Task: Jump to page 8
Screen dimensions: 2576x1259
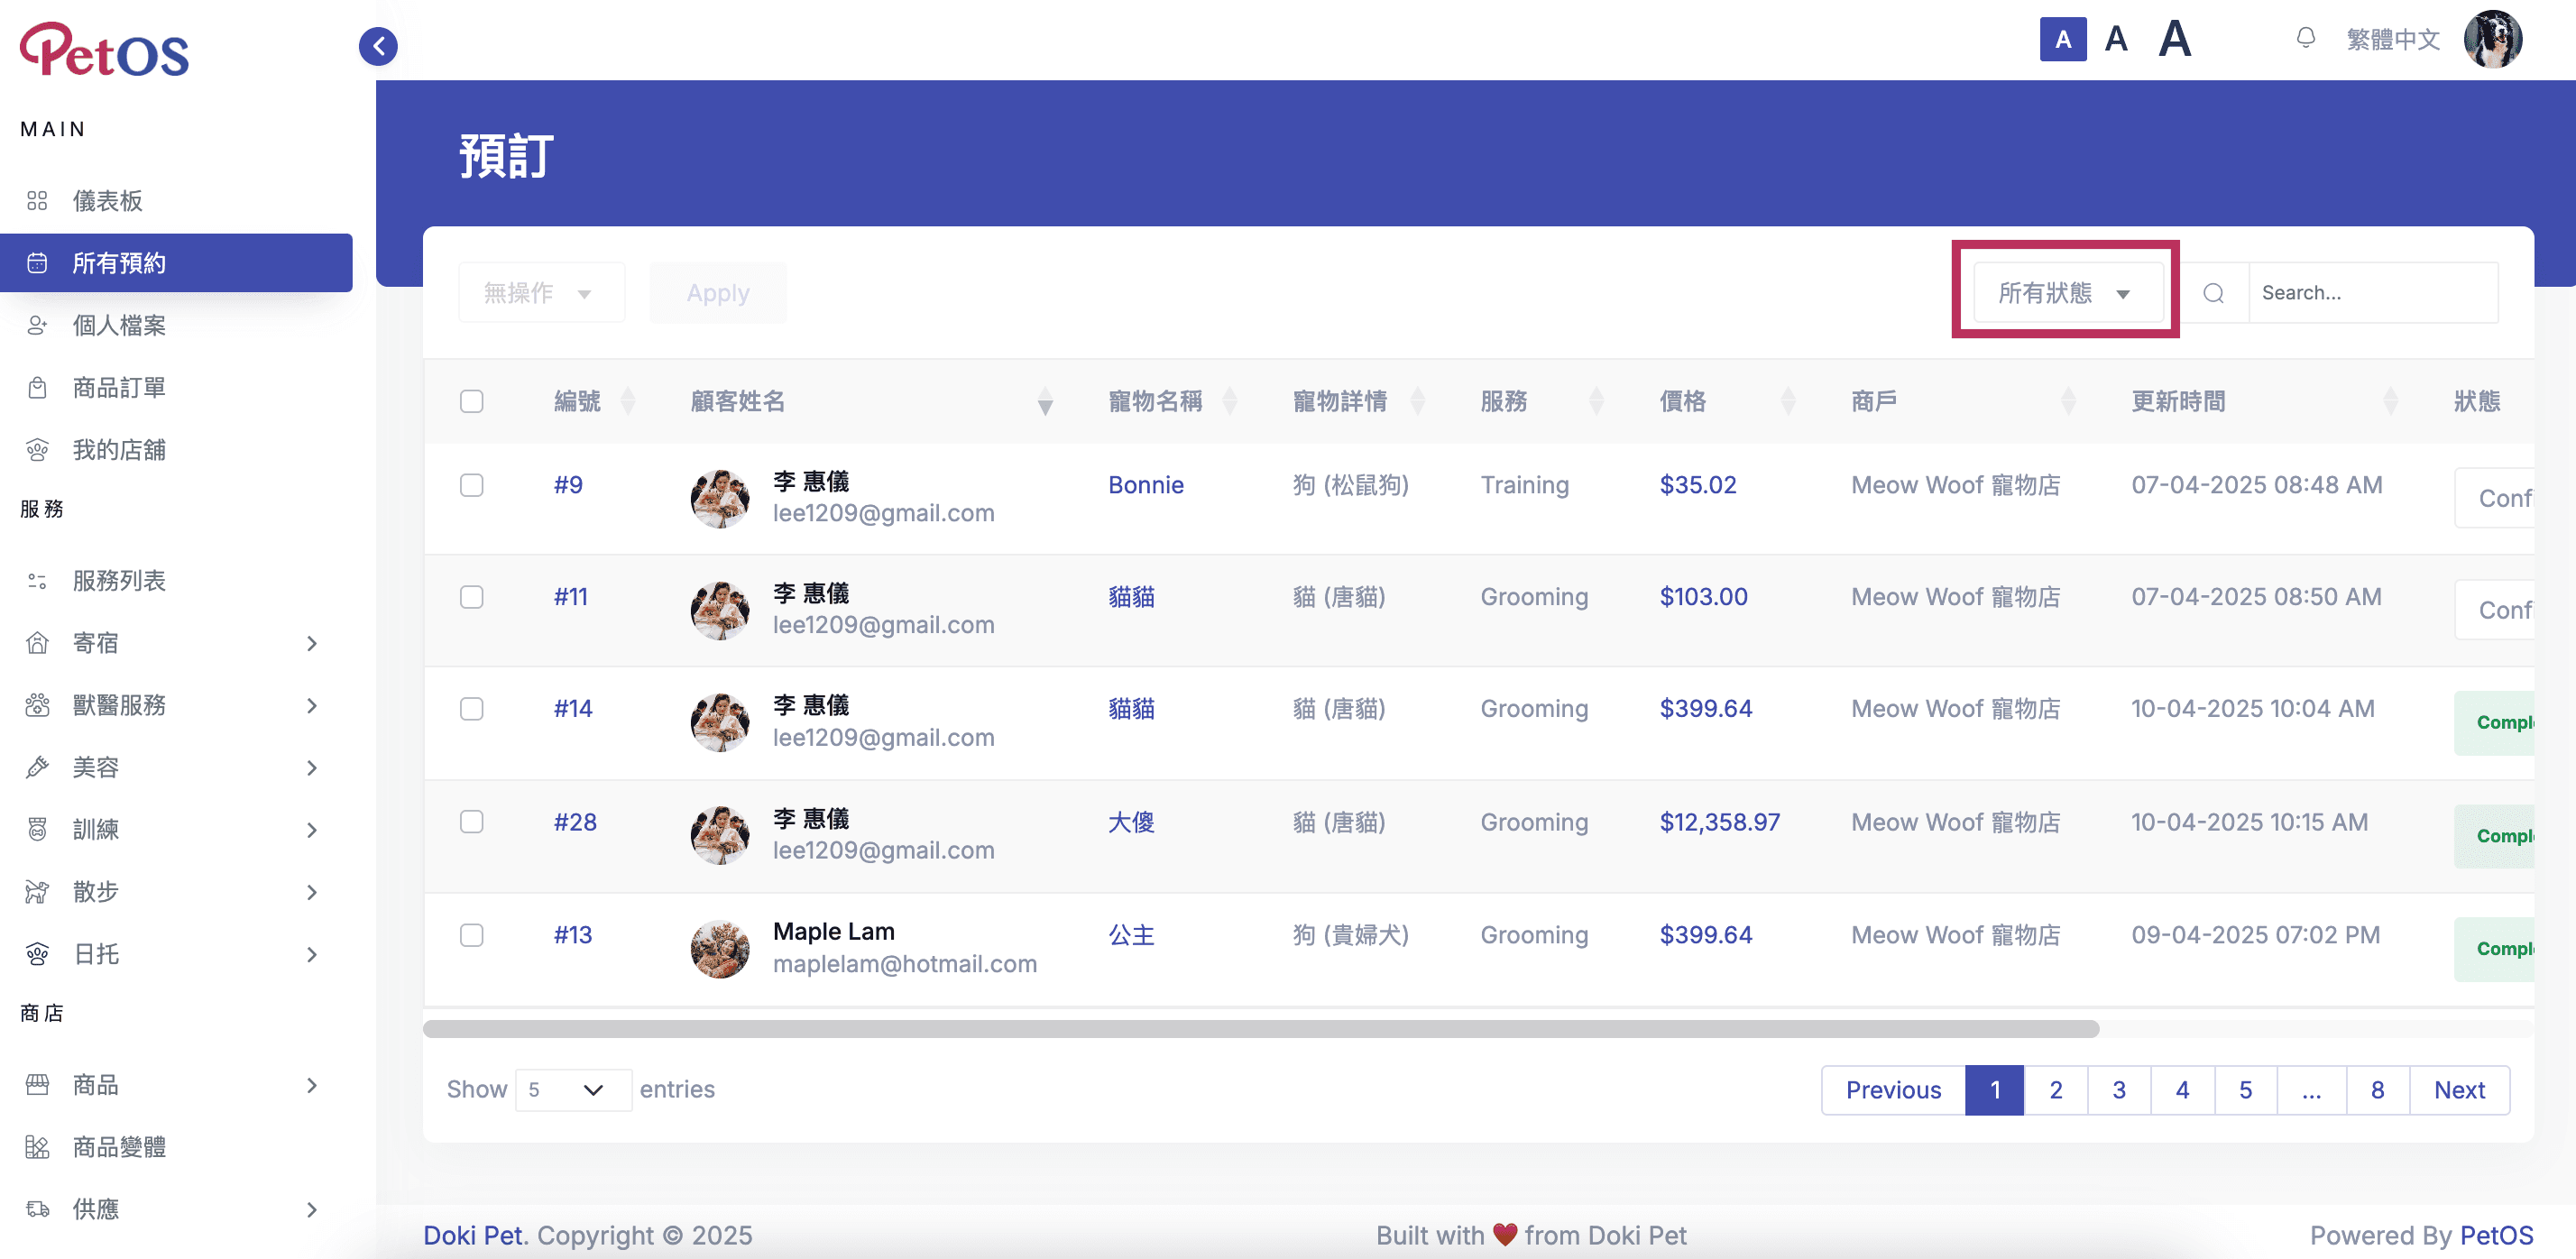Action: tap(2377, 1089)
